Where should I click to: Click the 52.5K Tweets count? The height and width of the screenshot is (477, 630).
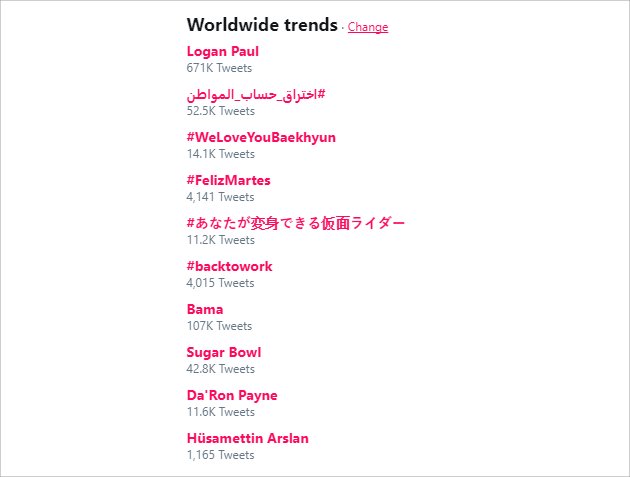point(221,111)
